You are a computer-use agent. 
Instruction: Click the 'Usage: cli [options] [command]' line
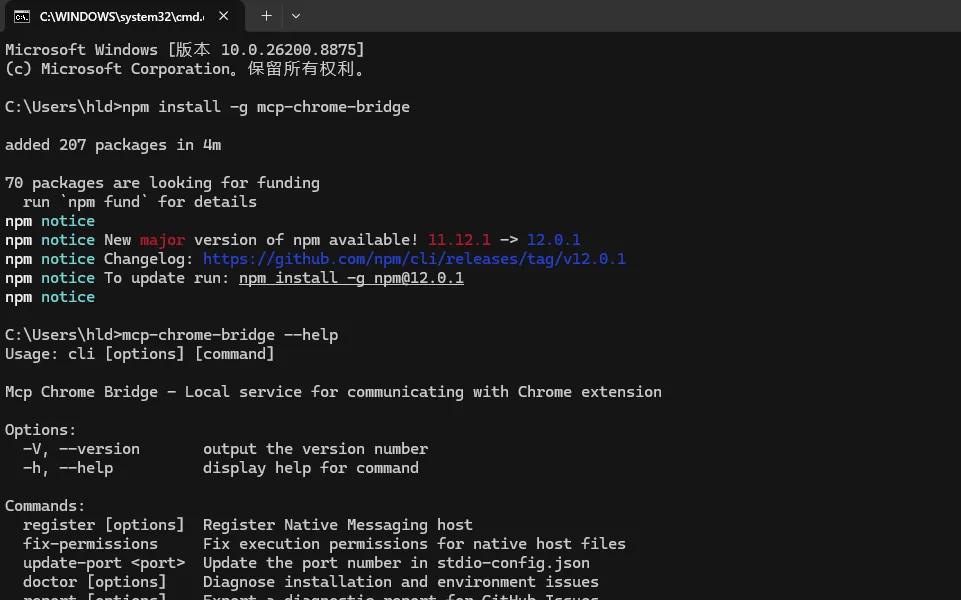click(140, 354)
